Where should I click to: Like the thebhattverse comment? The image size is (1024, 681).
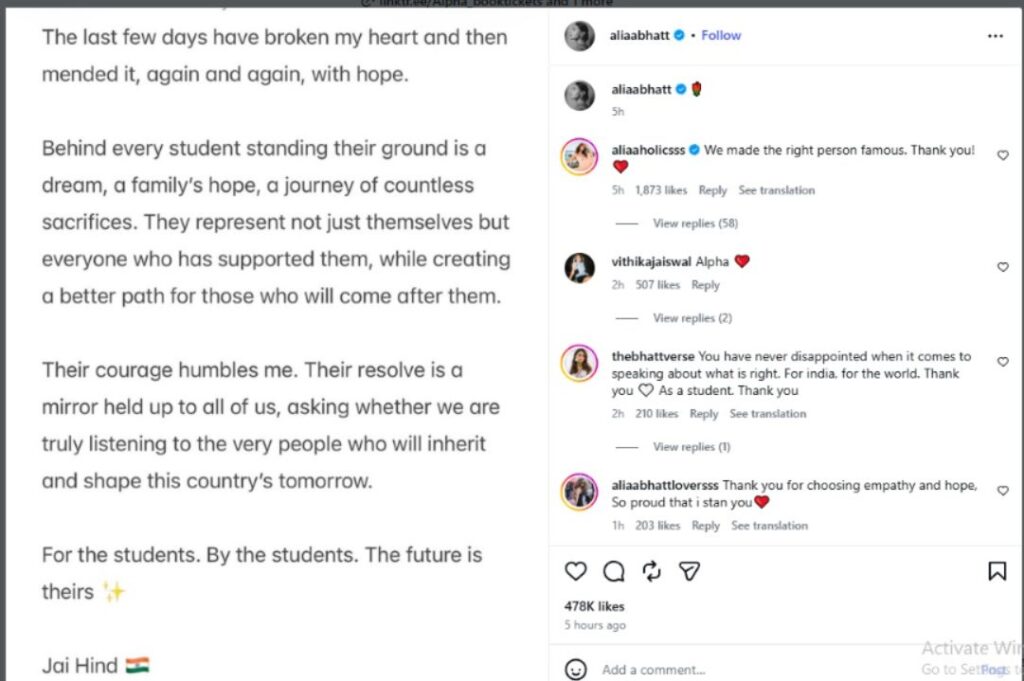tap(1002, 361)
